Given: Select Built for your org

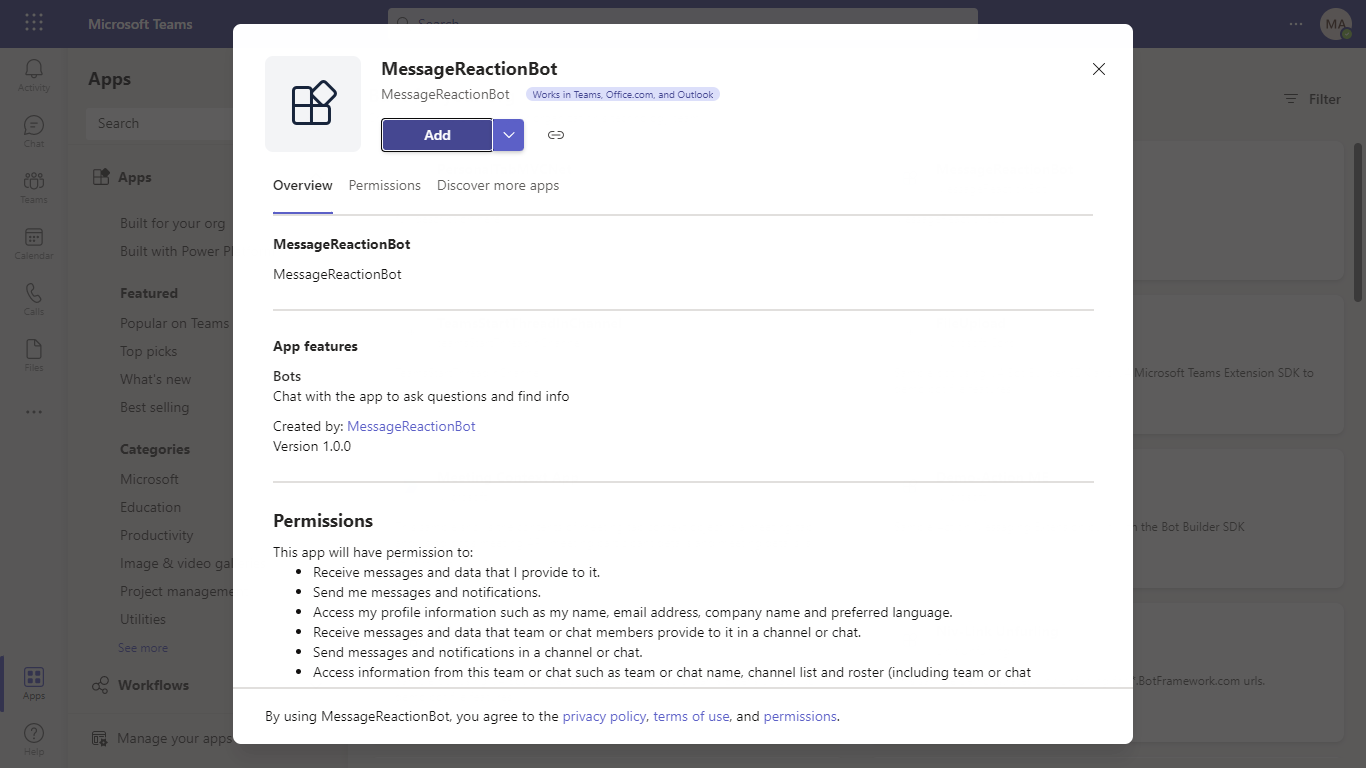Looking at the screenshot, I should (172, 223).
